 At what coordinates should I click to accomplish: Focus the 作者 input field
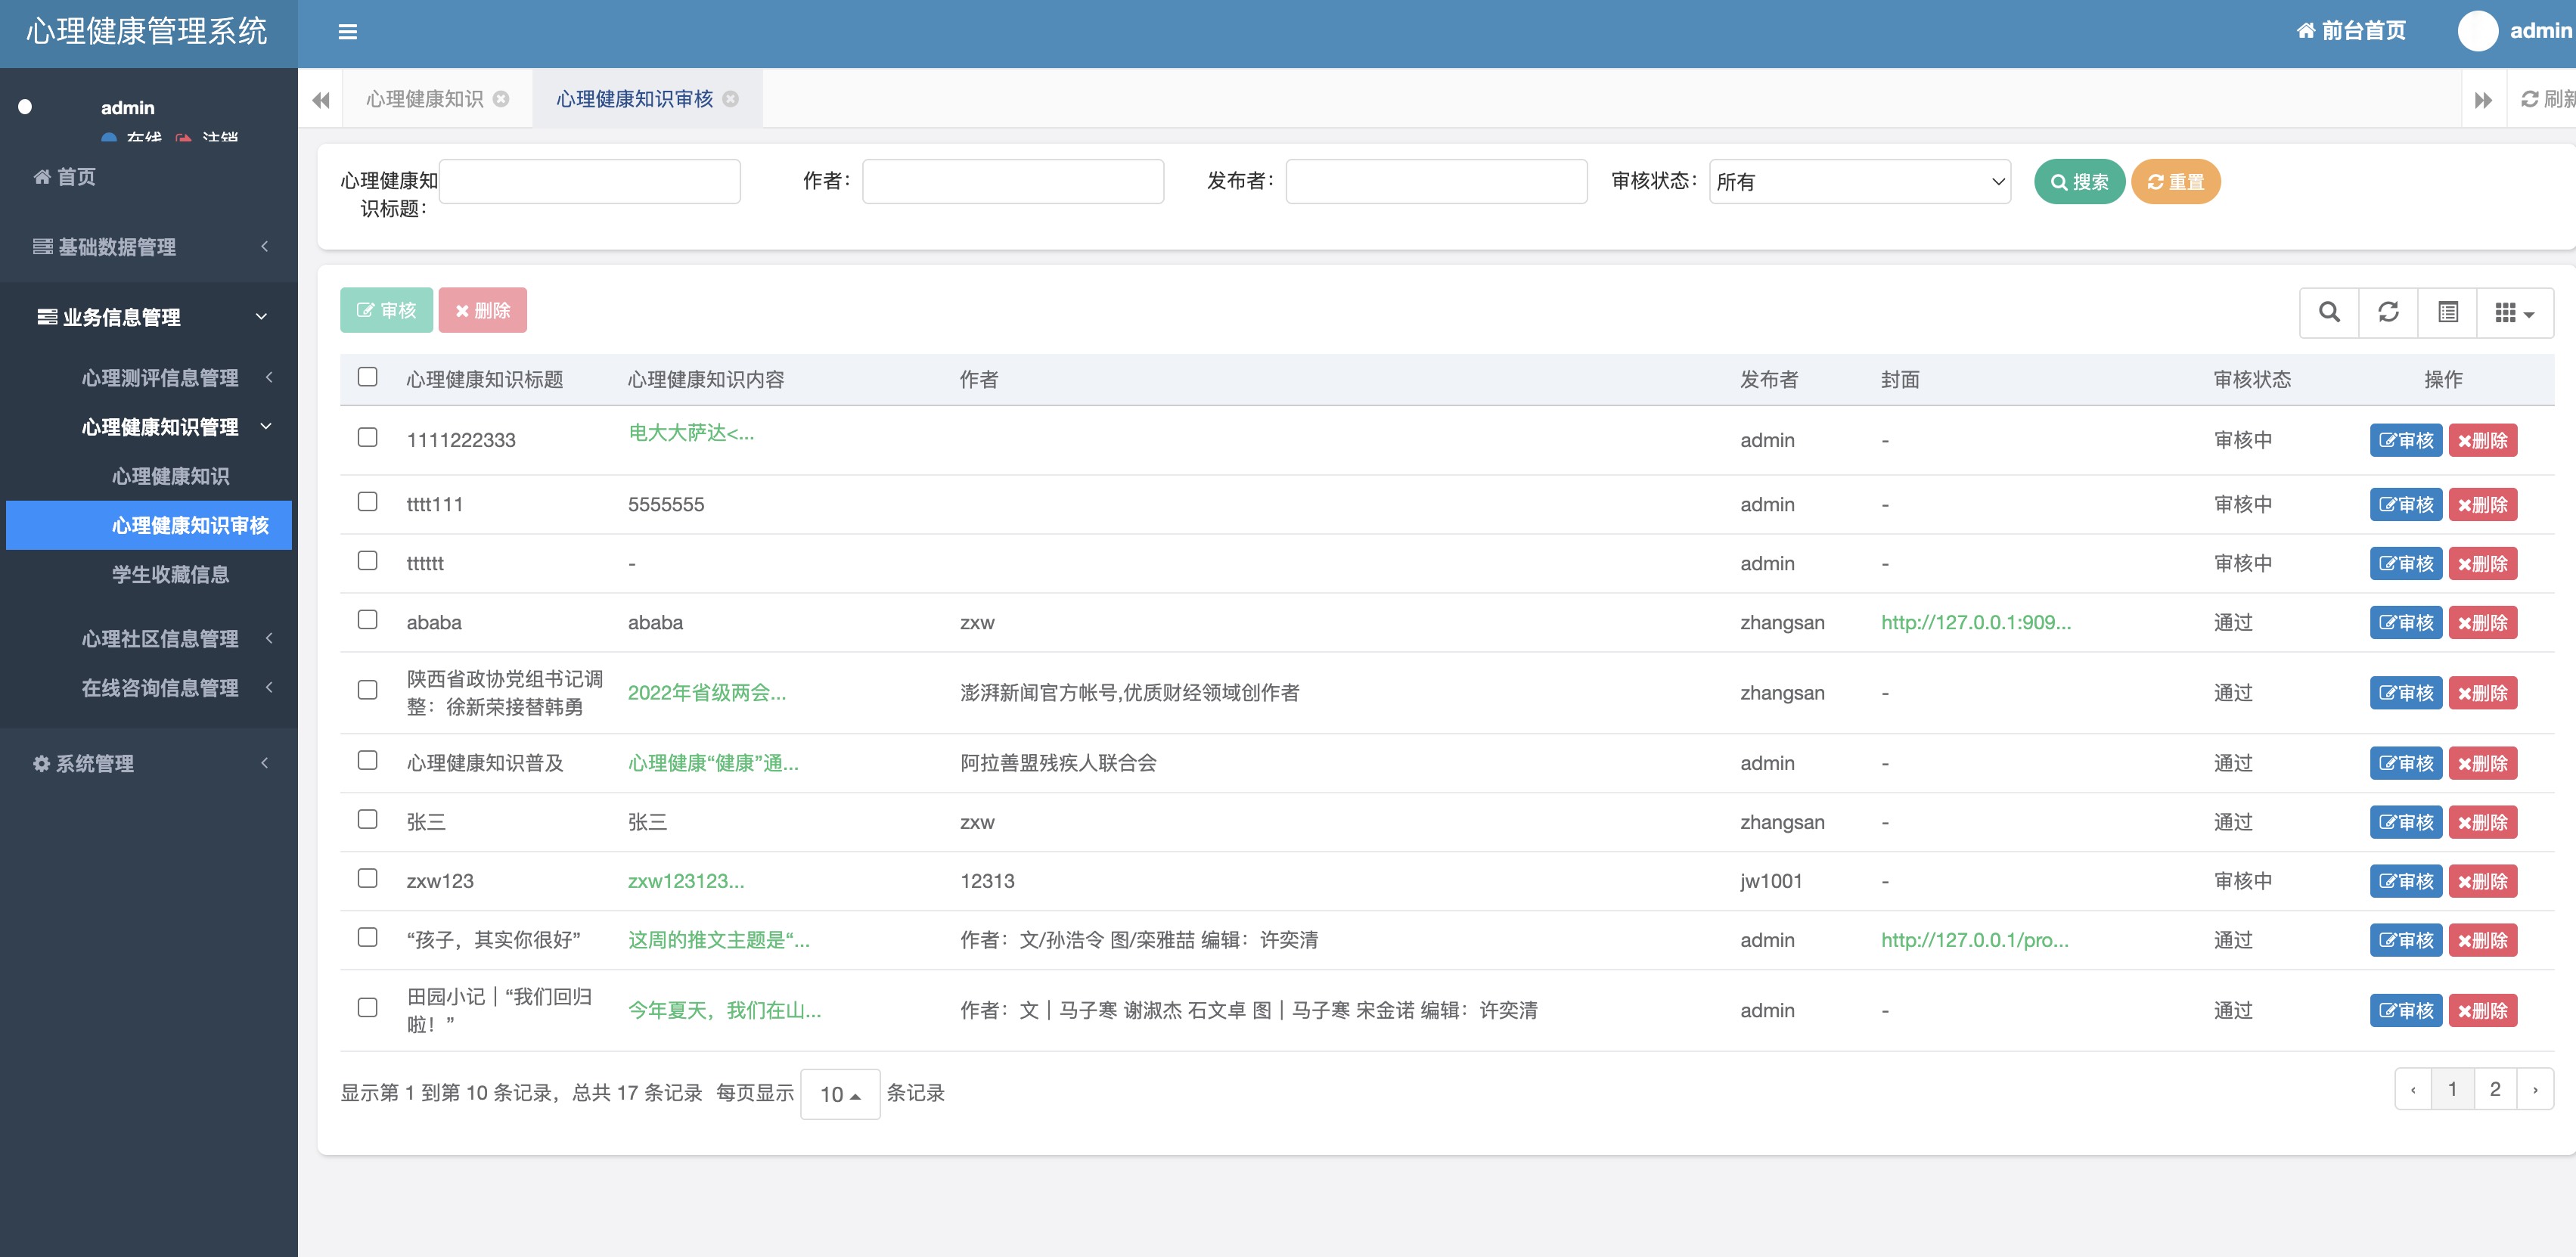(1013, 182)
